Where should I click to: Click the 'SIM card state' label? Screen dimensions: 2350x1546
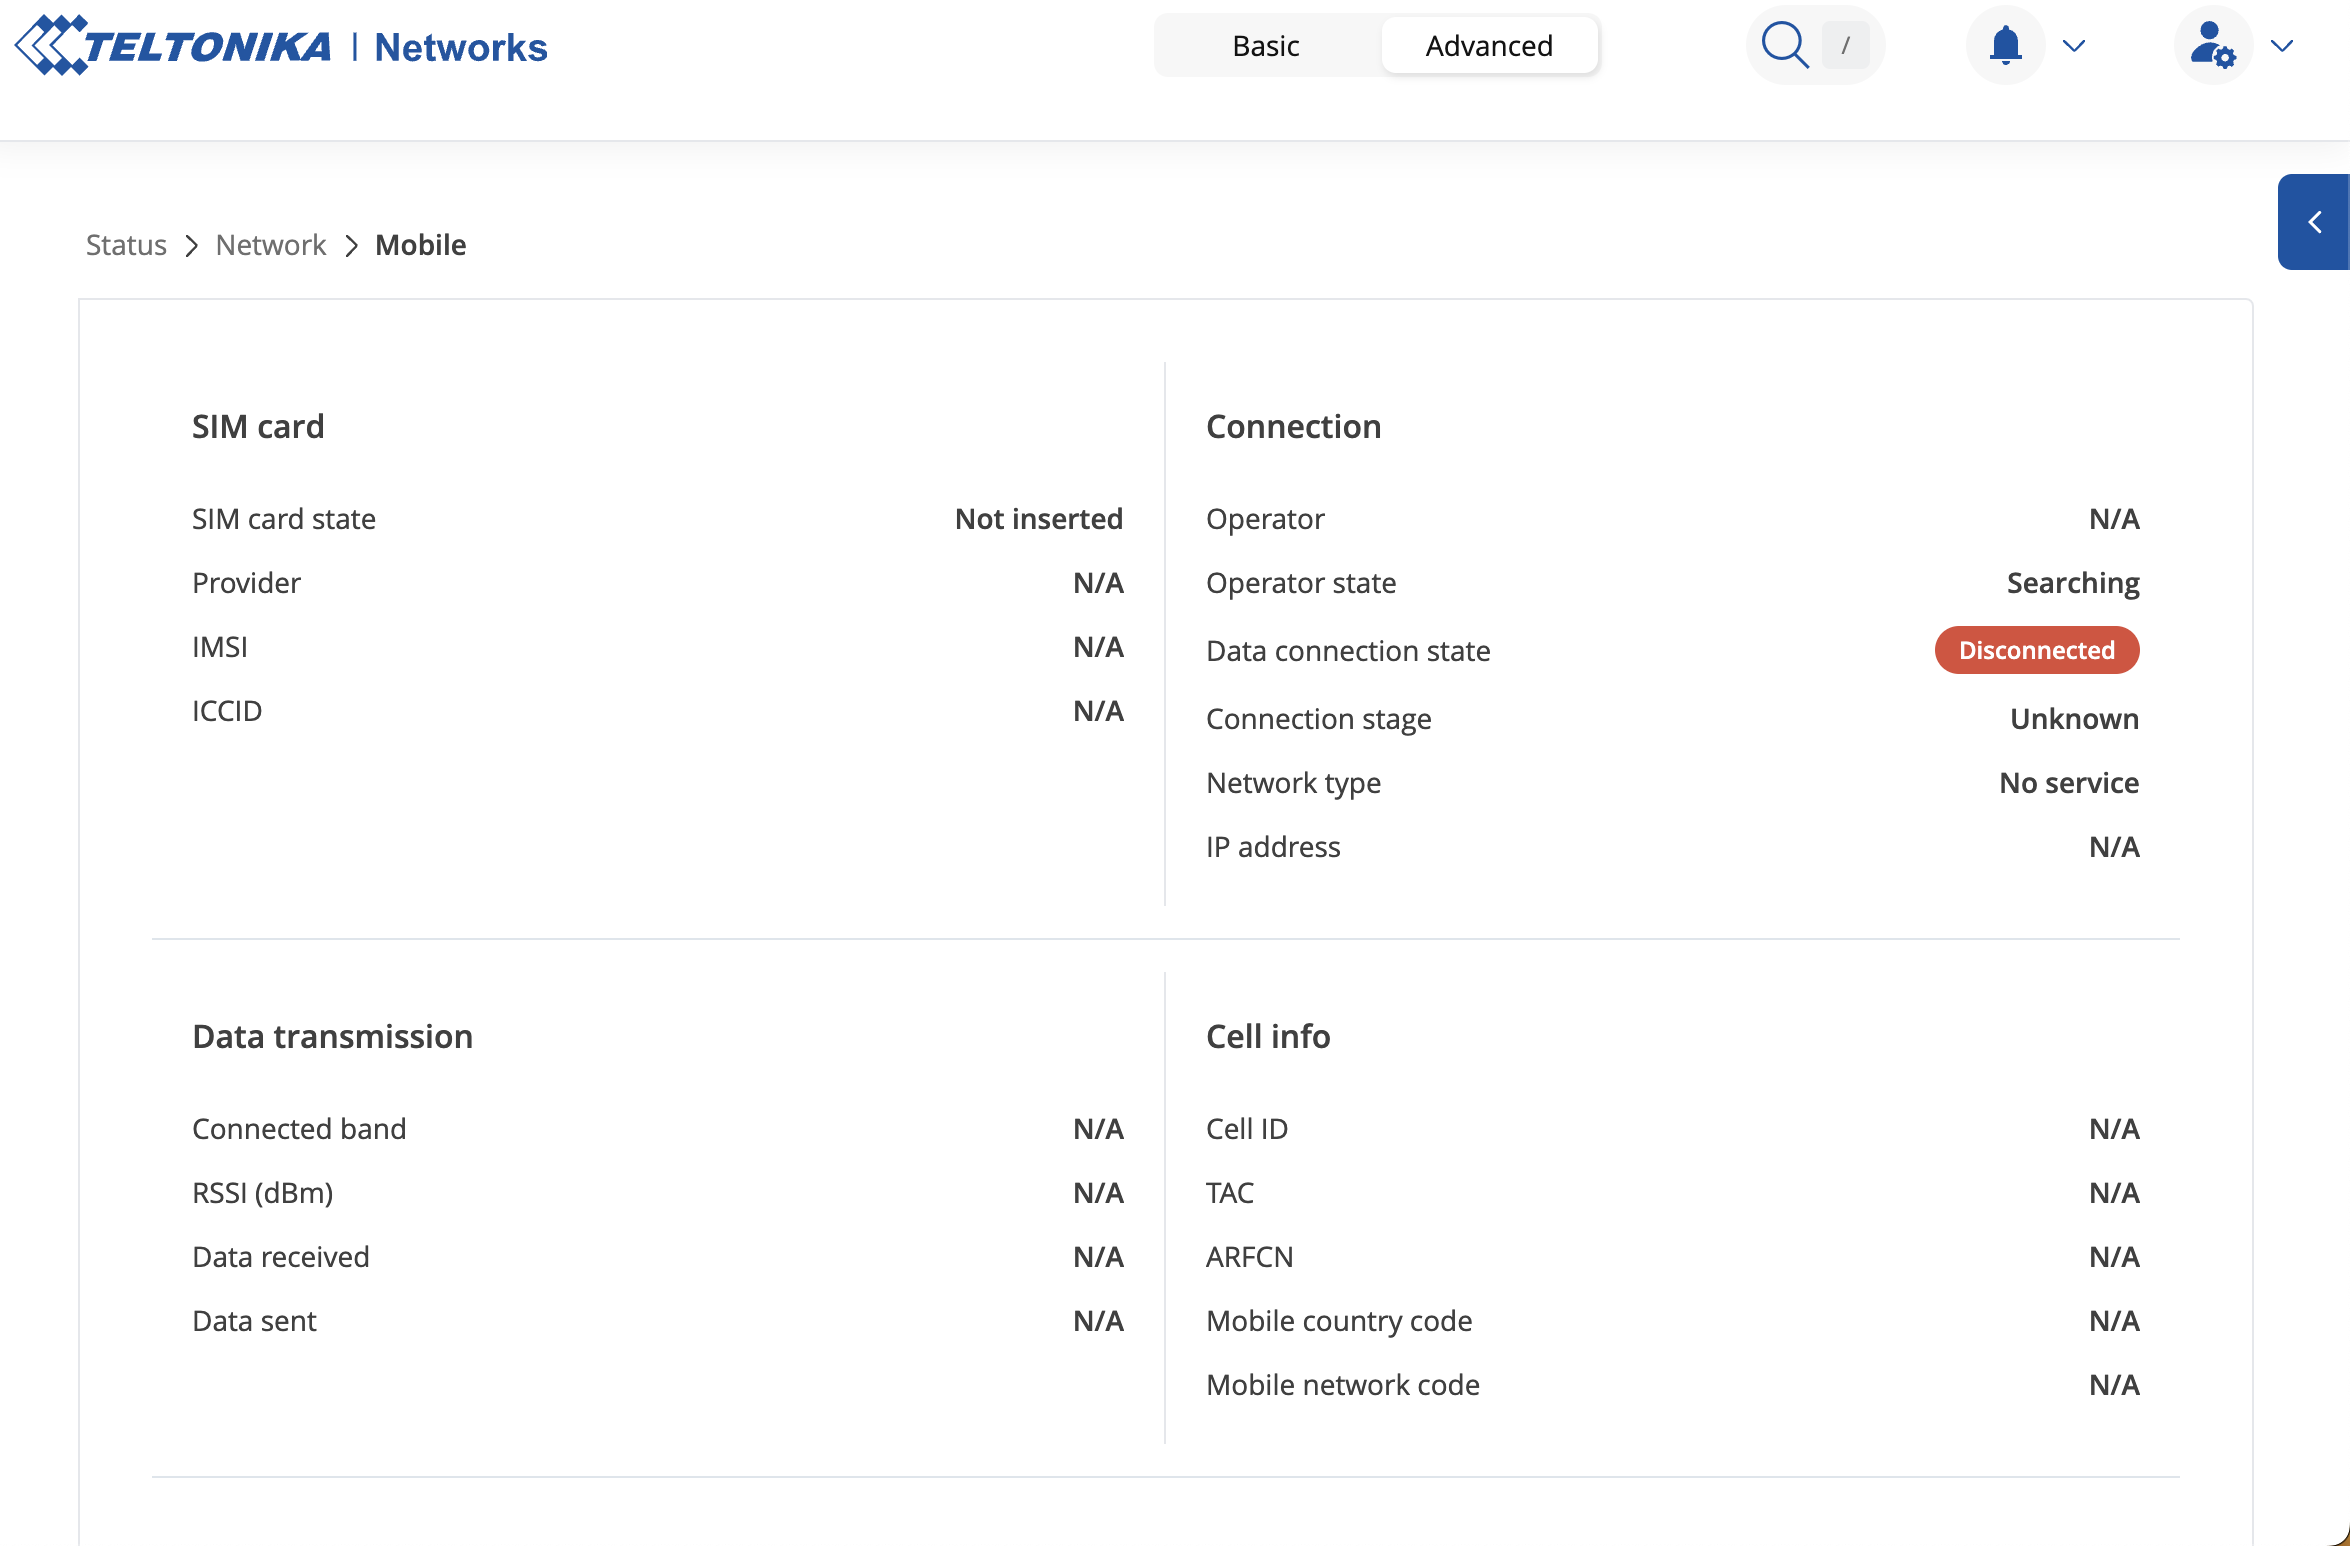pos(284,519)
